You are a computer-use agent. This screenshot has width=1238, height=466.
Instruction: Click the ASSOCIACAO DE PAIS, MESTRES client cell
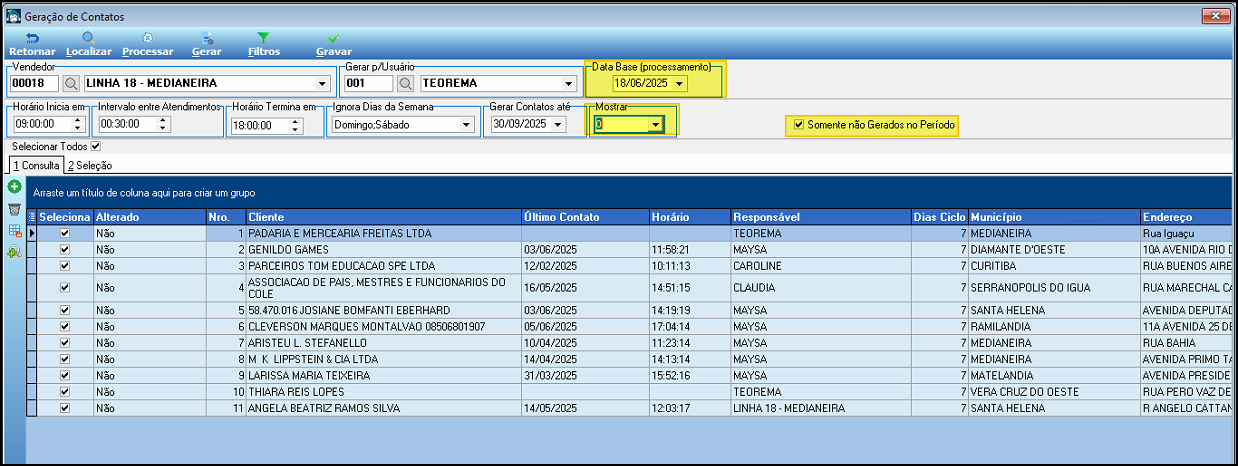(x=383, y=288)
